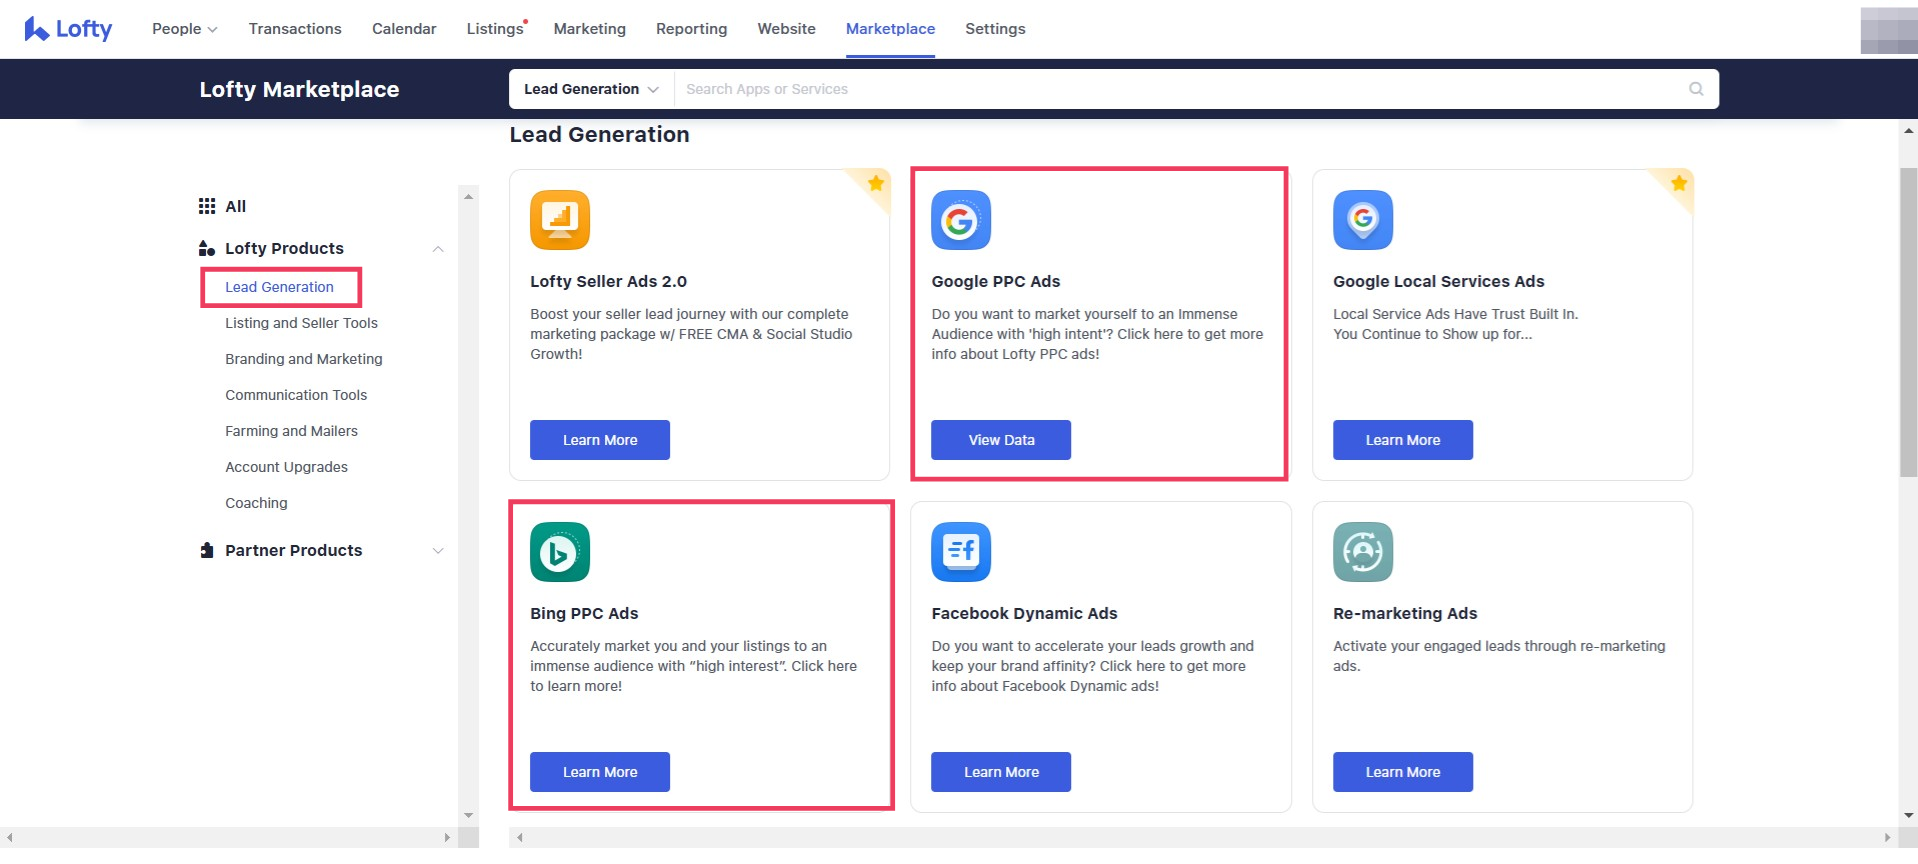Click the Google Local Services Ads icon
1918x864 pixels.
(x=1362, y=220)
